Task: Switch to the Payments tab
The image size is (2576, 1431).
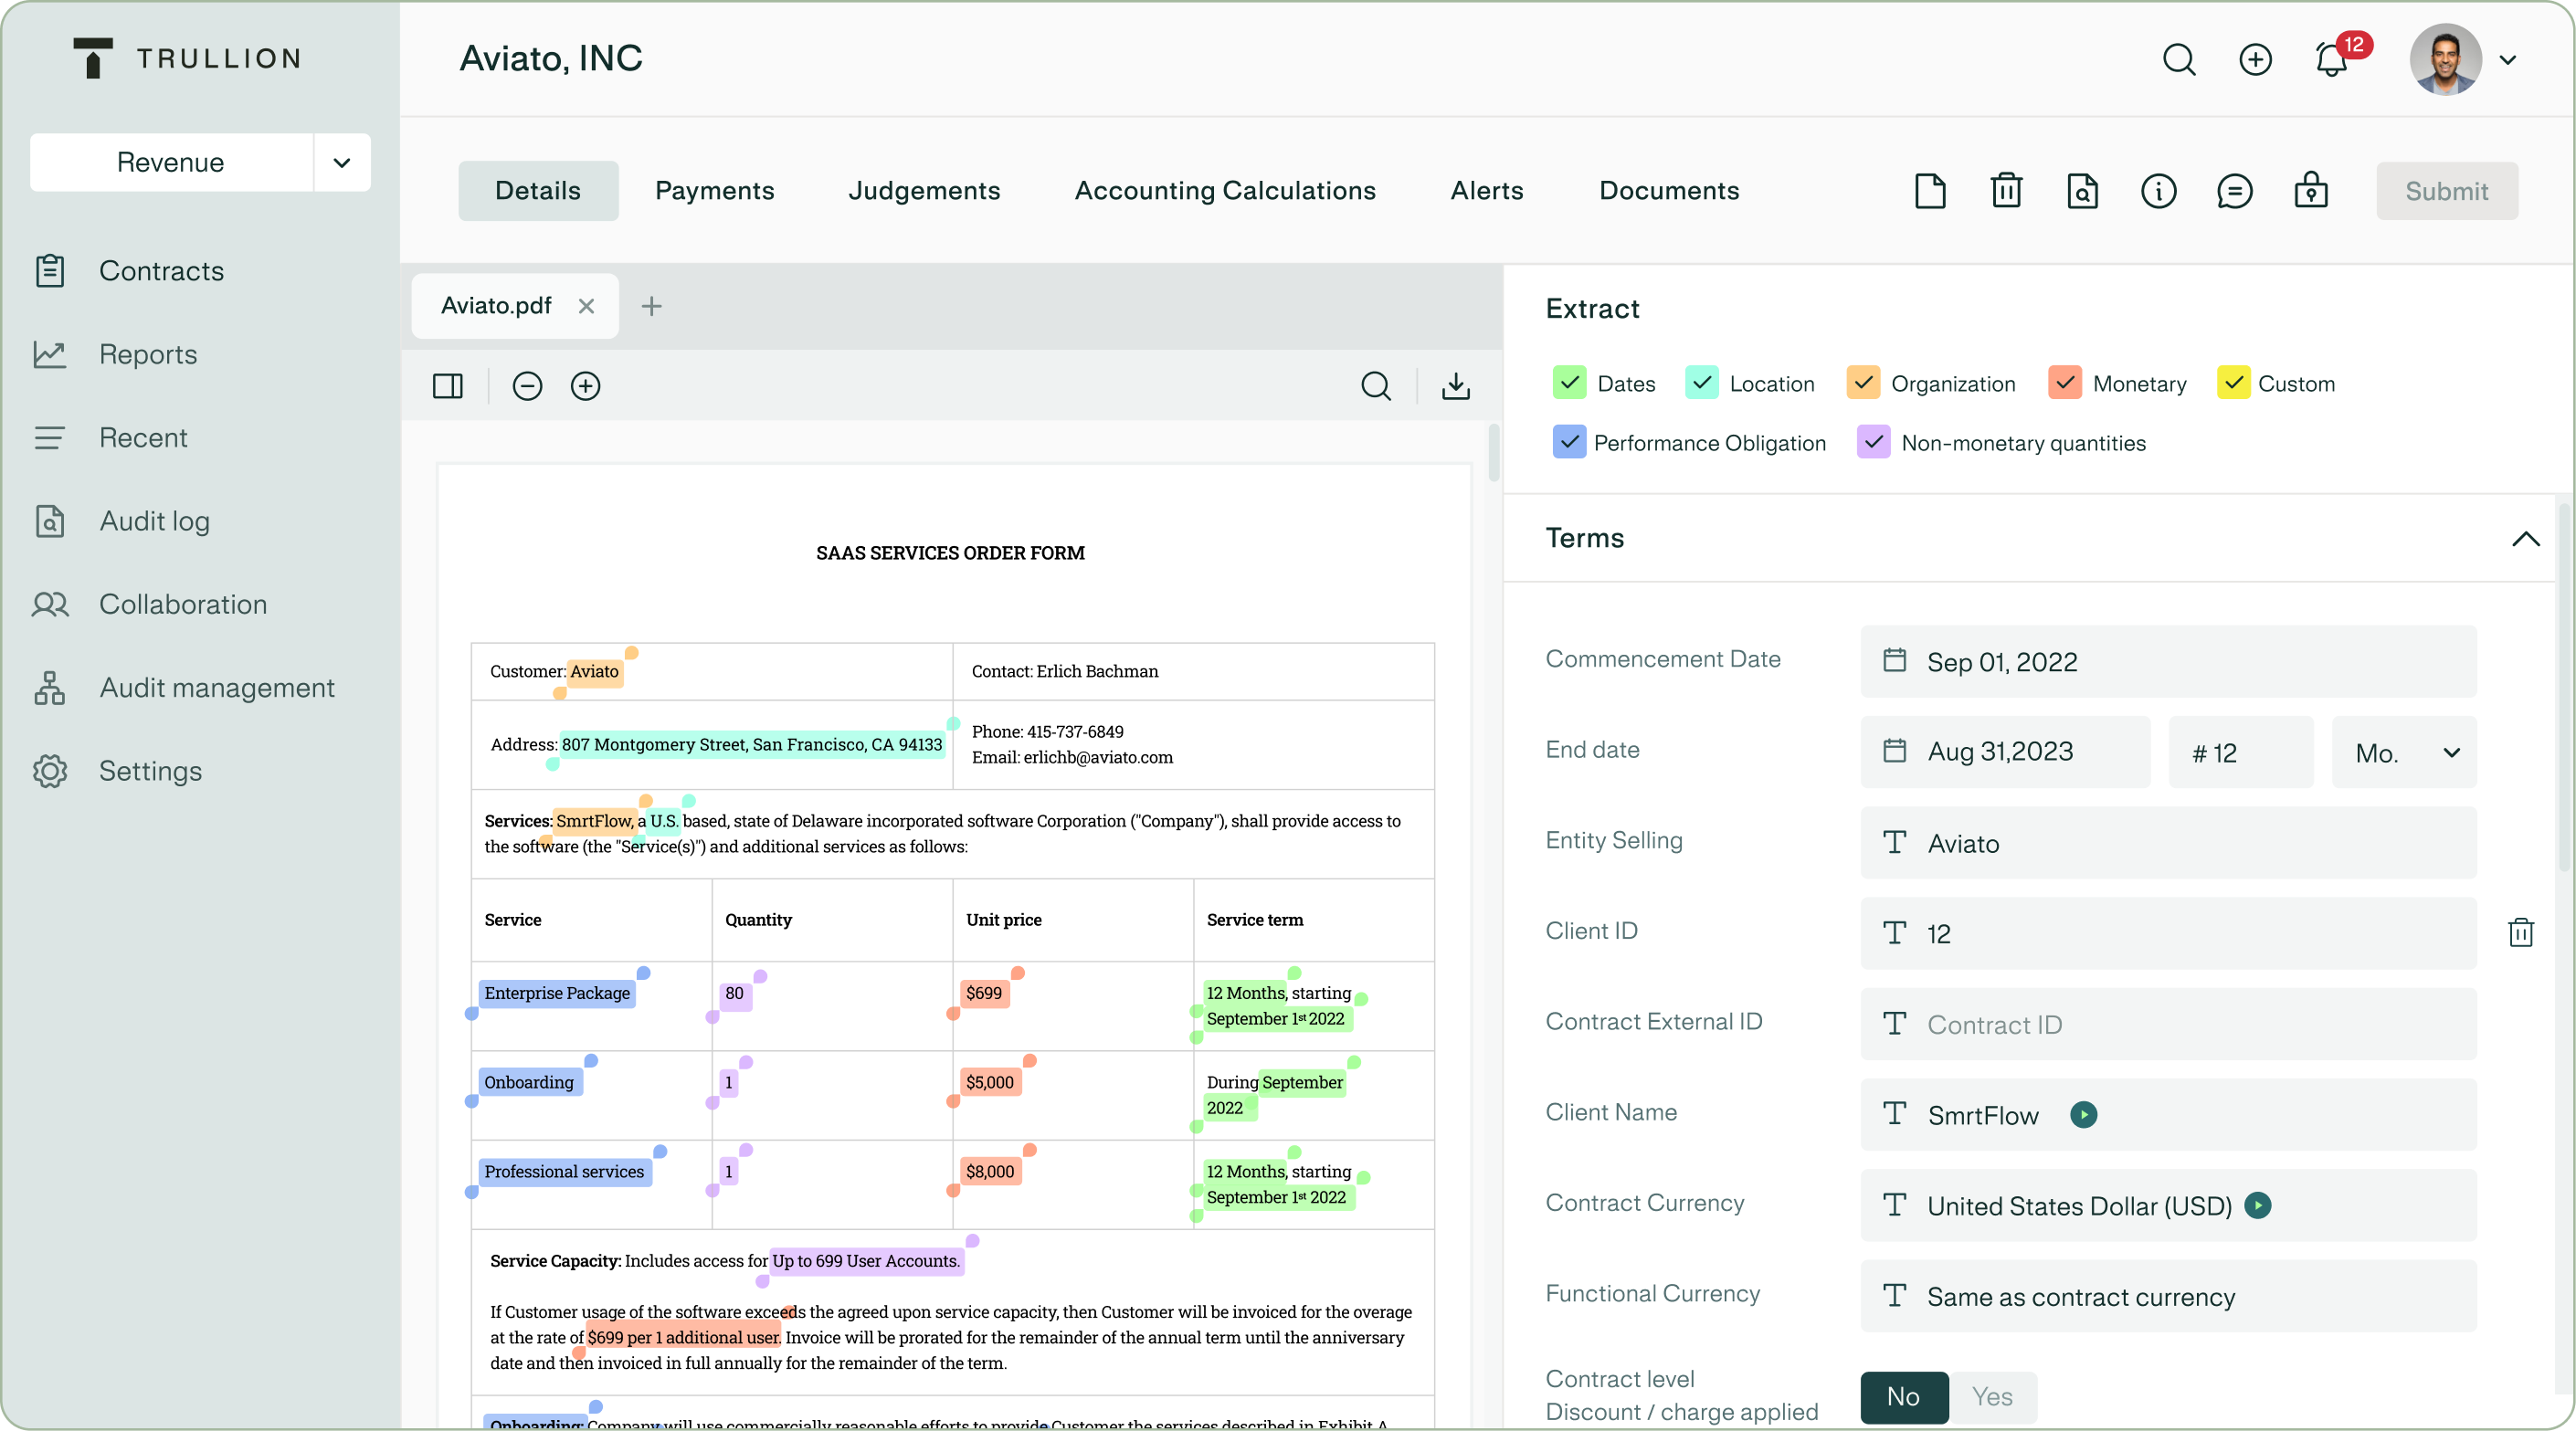Action: pyautogui.click(x=714, y=191)
